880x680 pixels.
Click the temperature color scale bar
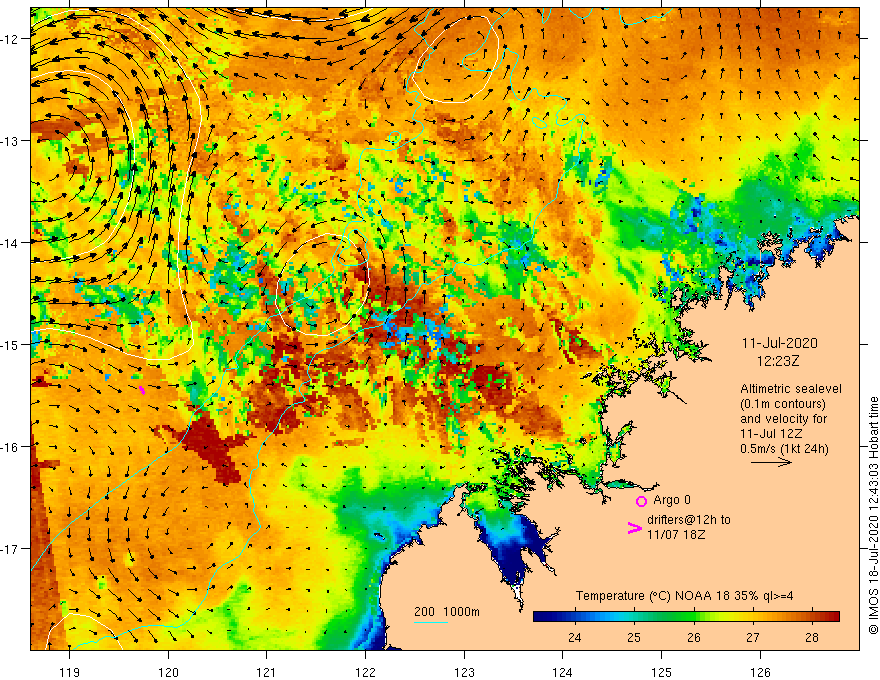coord(686,617)
